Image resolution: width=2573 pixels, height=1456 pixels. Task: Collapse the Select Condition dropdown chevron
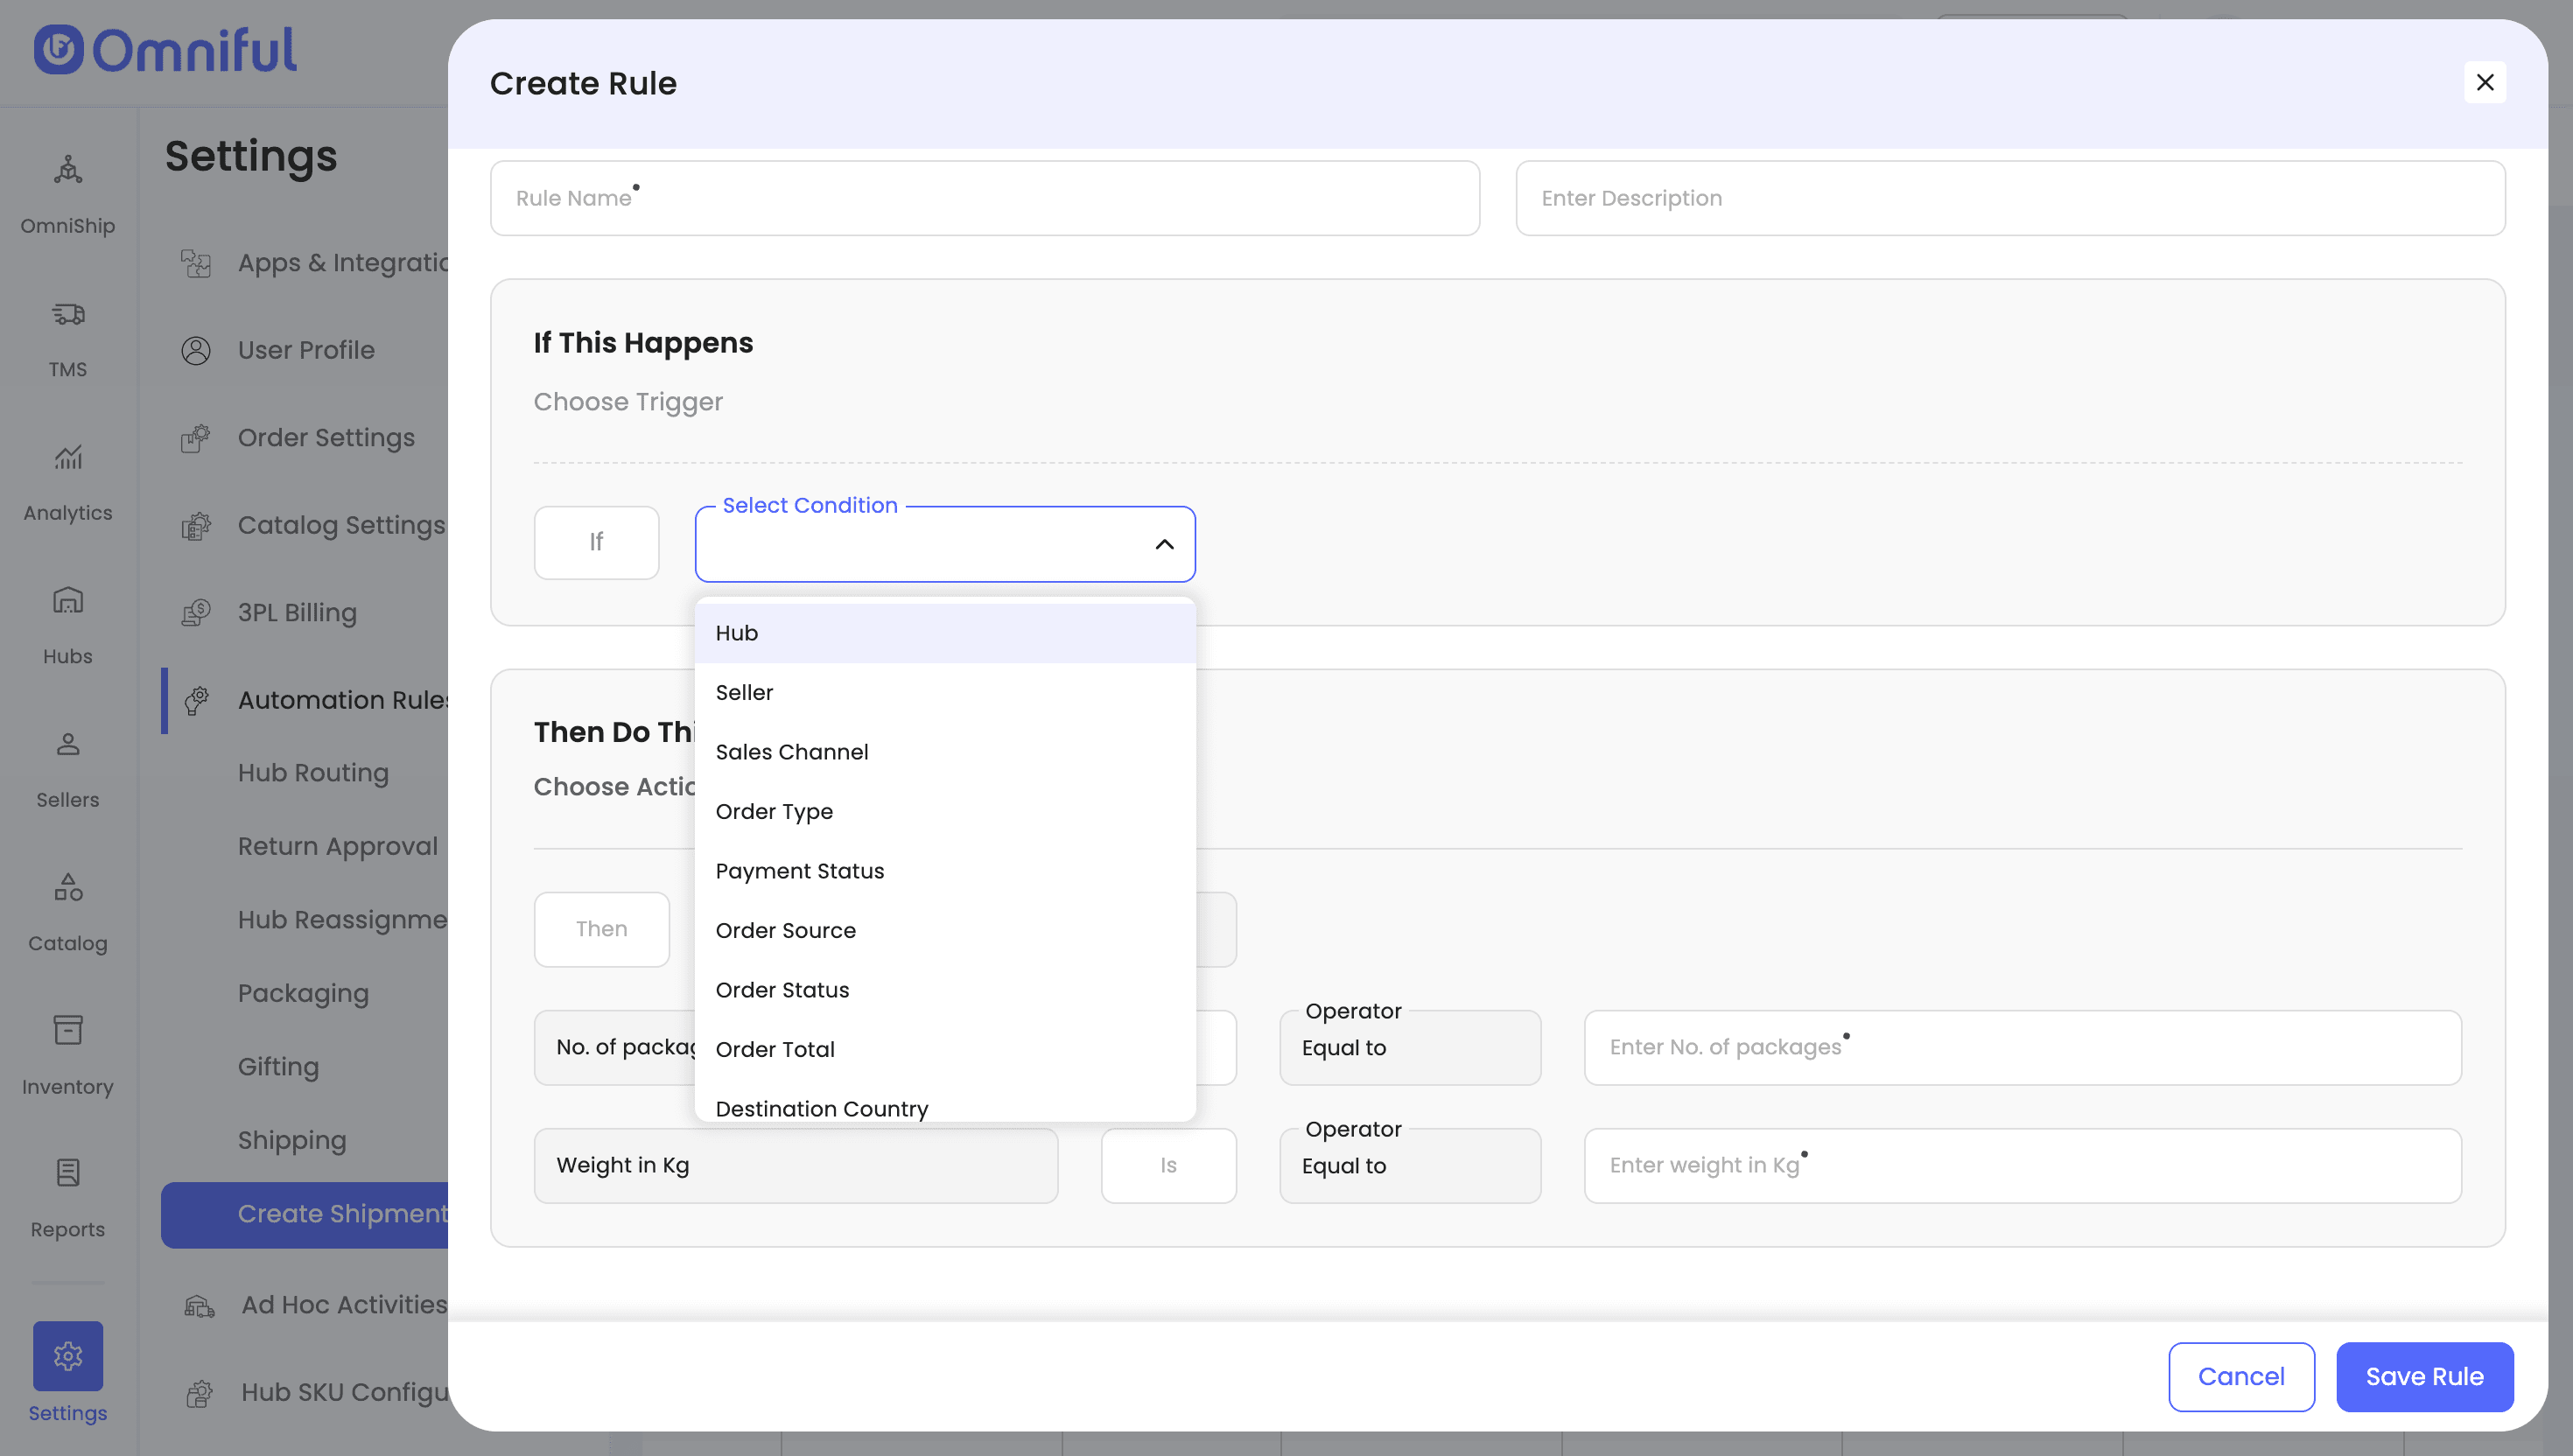1164,544
